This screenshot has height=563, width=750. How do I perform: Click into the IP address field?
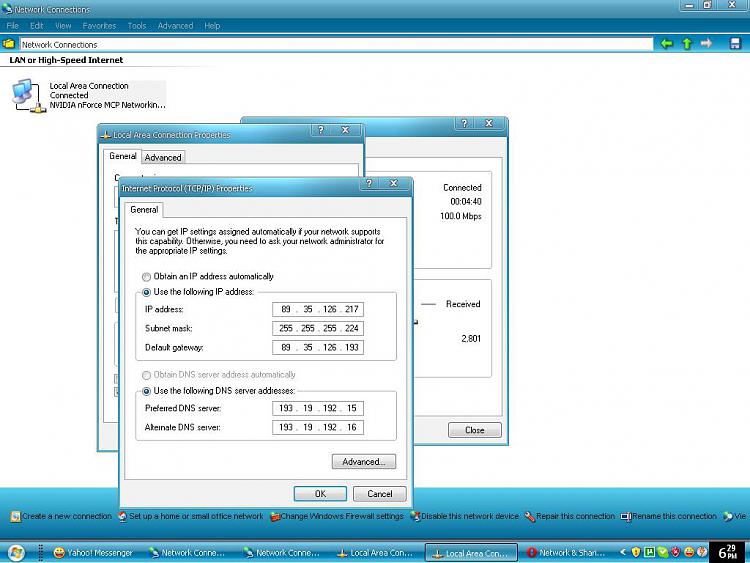coord(318,309)
